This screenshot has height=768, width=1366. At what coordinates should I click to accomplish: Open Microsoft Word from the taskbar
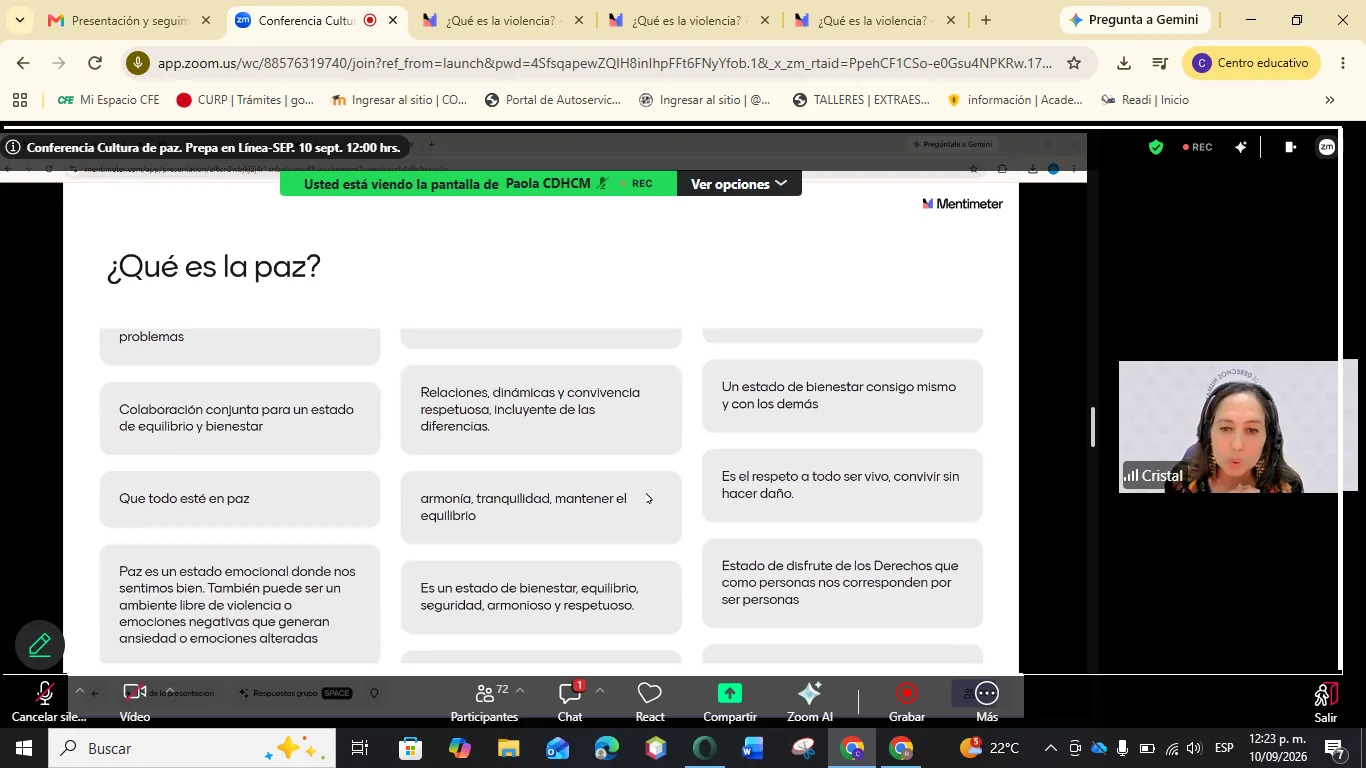[753, 748]
